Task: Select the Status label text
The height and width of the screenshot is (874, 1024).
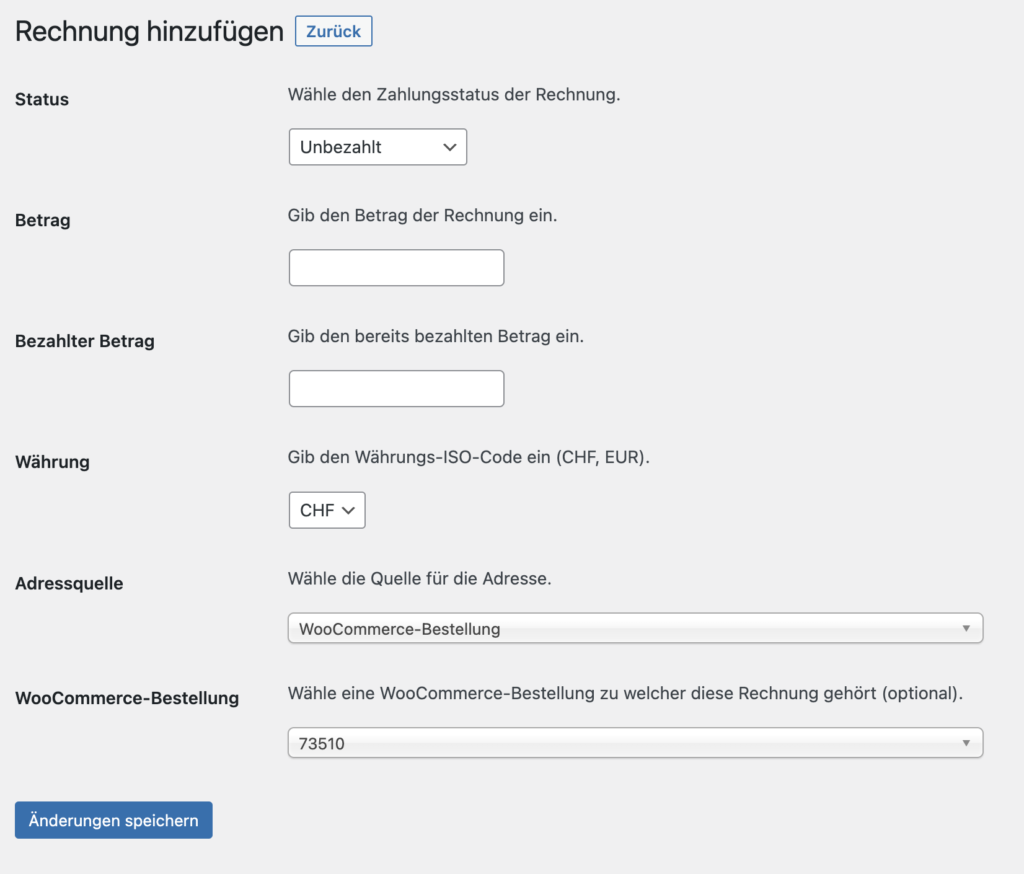Action: (41, 99)
